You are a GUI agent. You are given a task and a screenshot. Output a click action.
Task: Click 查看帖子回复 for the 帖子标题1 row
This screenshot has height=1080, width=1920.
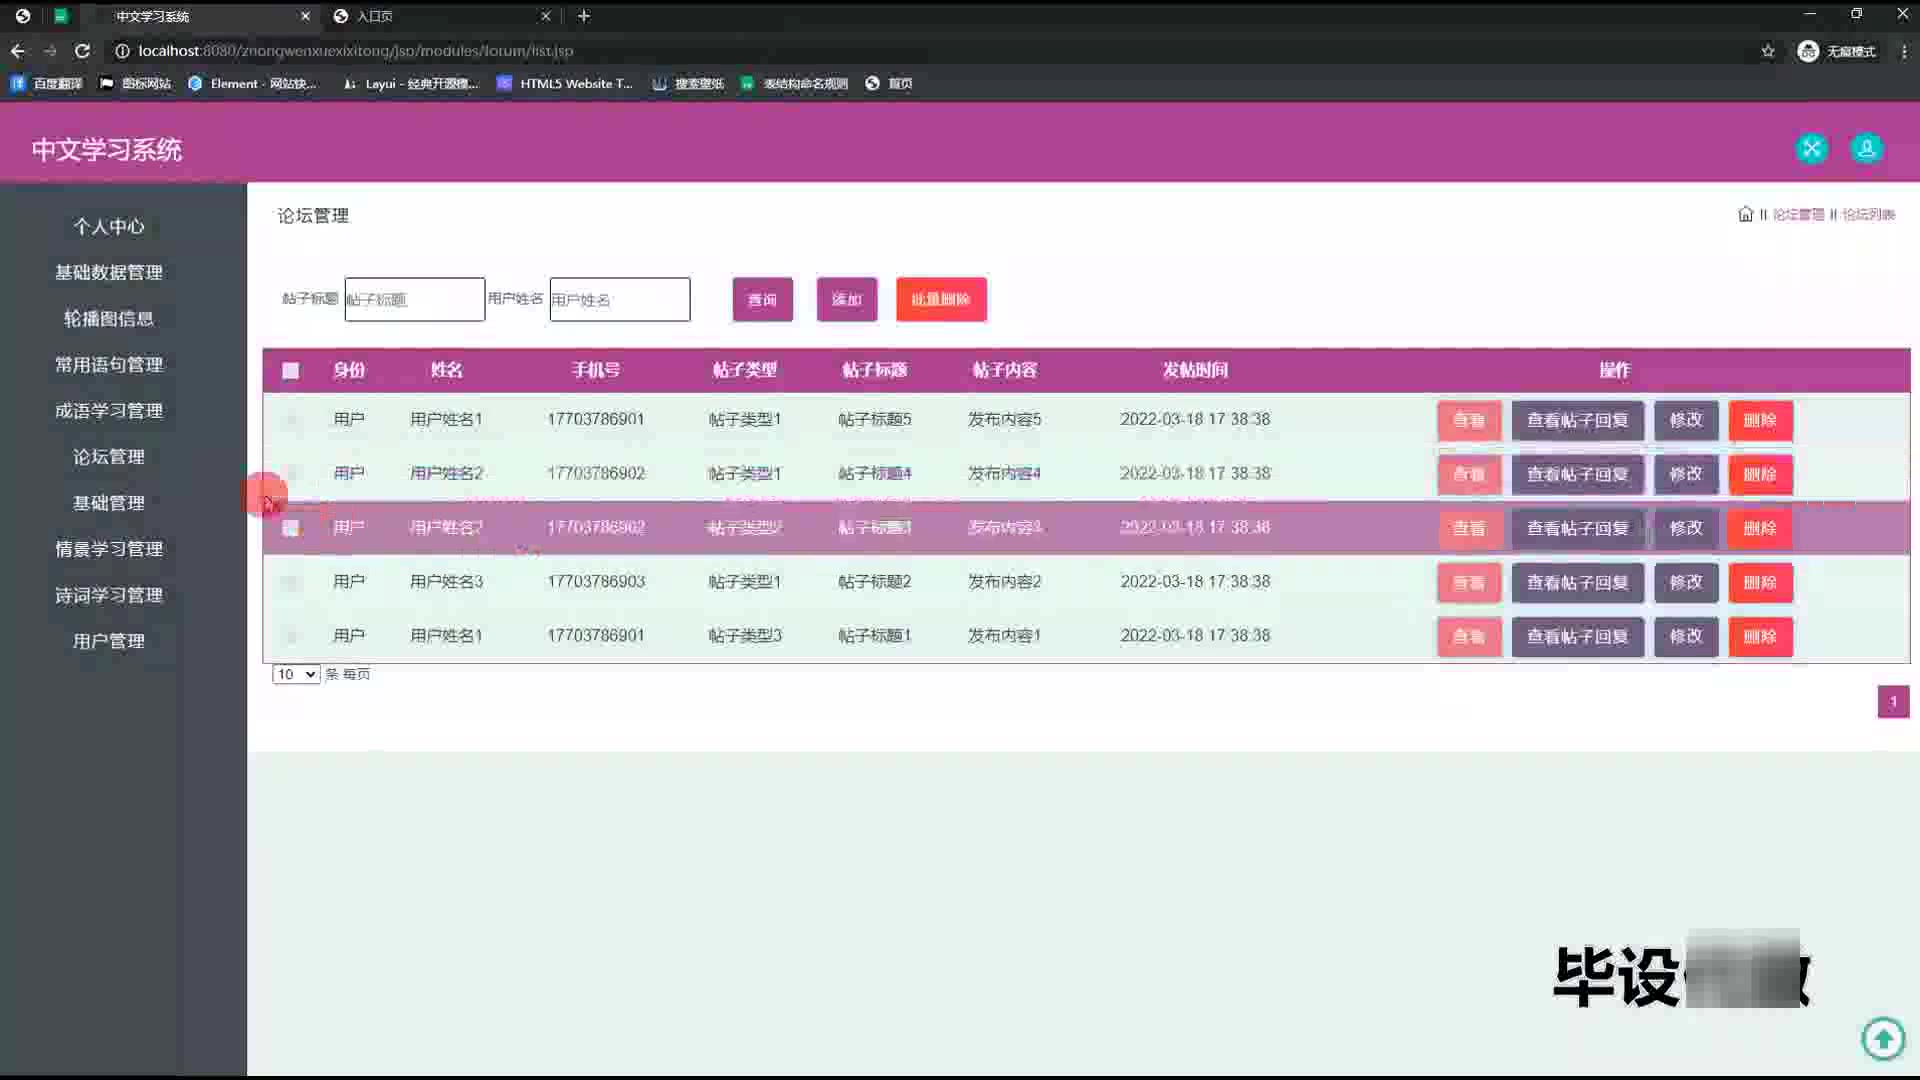point(1577,636)
